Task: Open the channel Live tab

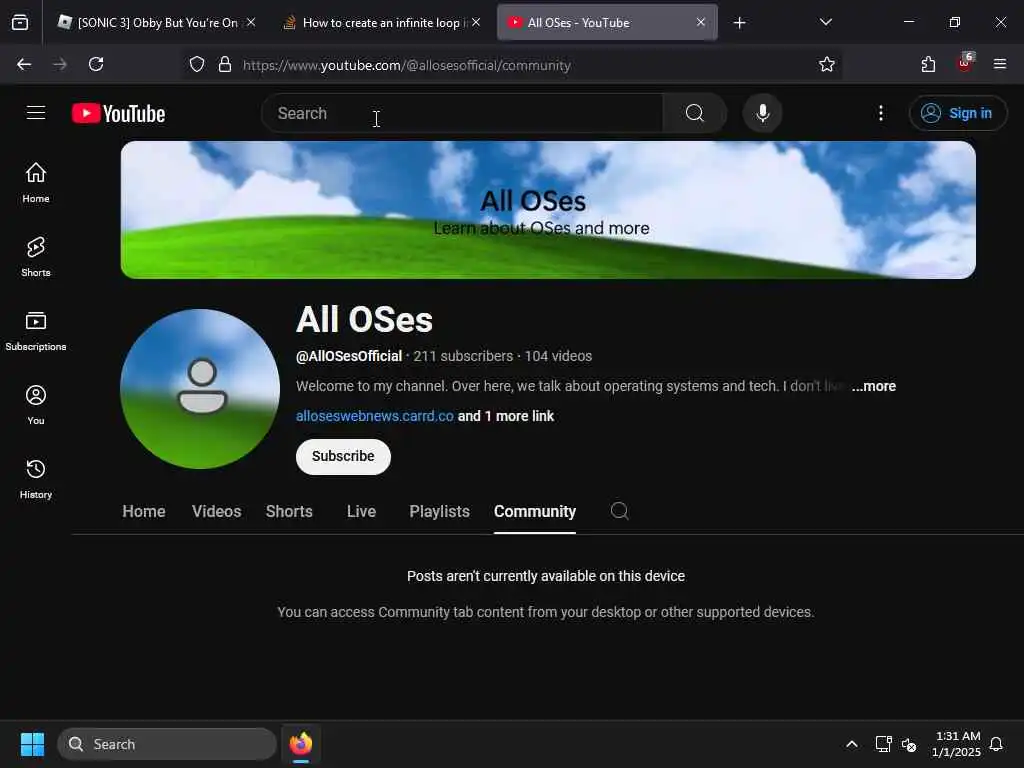Action: [361, 511]
